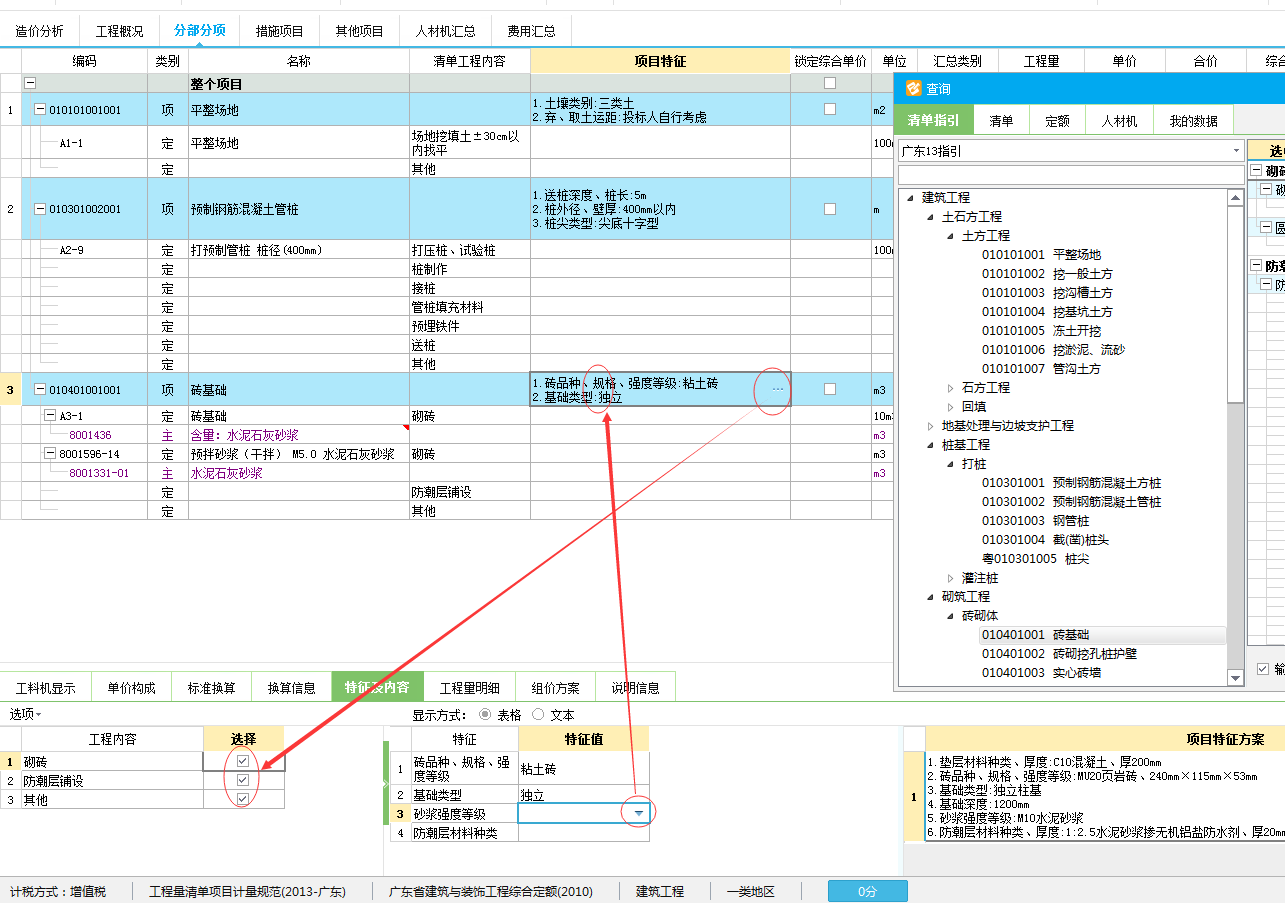The width and height of the screenshot is (1285, 903).
Task: Click 工程量清单项目计量规范(2013-广东) in status bar
Action: (247, 891)
